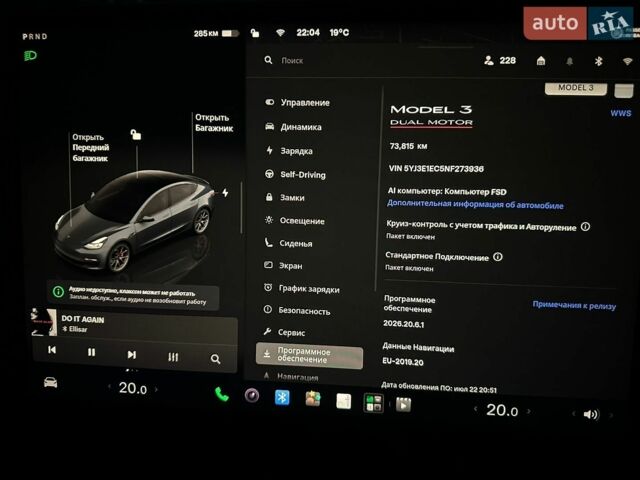Tap Открыть Передний багажник
640x480 pixels.
[90, 147]
